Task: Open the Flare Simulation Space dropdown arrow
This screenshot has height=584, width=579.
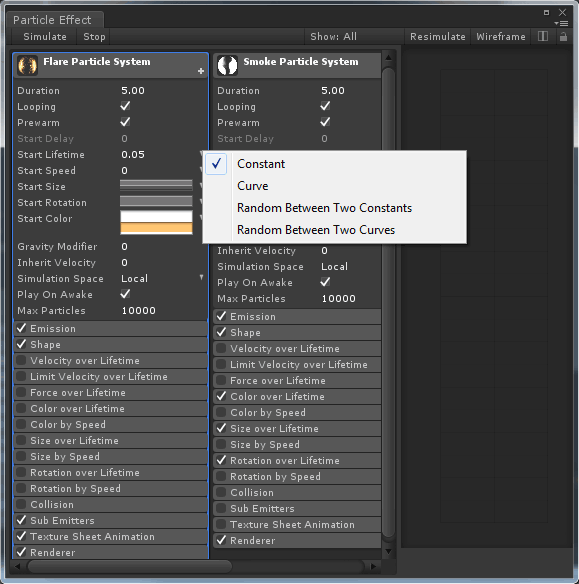Action: (201, 277)
